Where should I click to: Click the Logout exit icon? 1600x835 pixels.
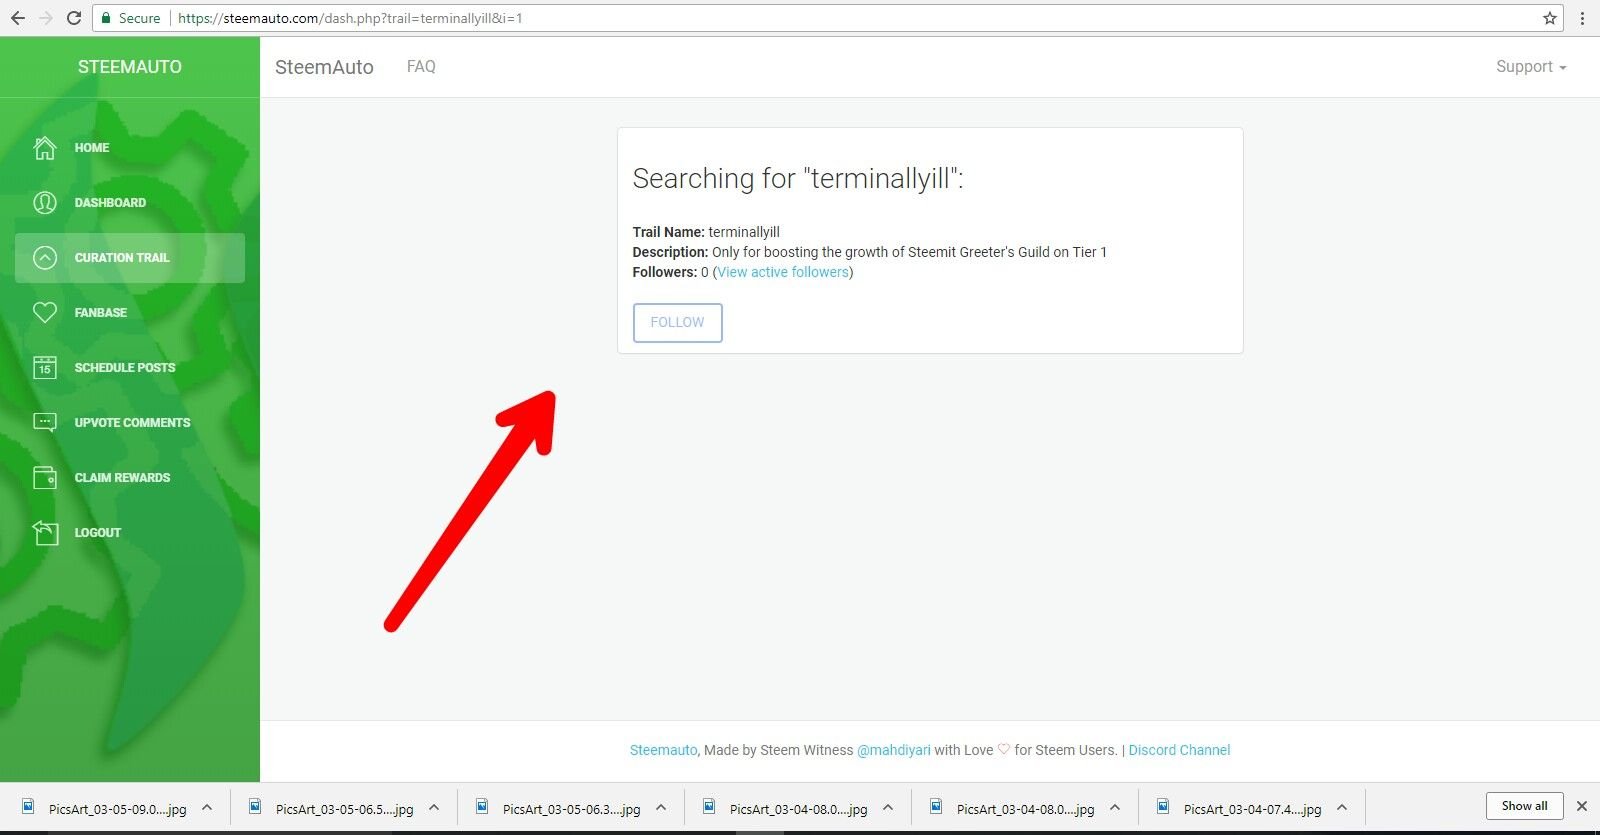click(x=45, y=533)
